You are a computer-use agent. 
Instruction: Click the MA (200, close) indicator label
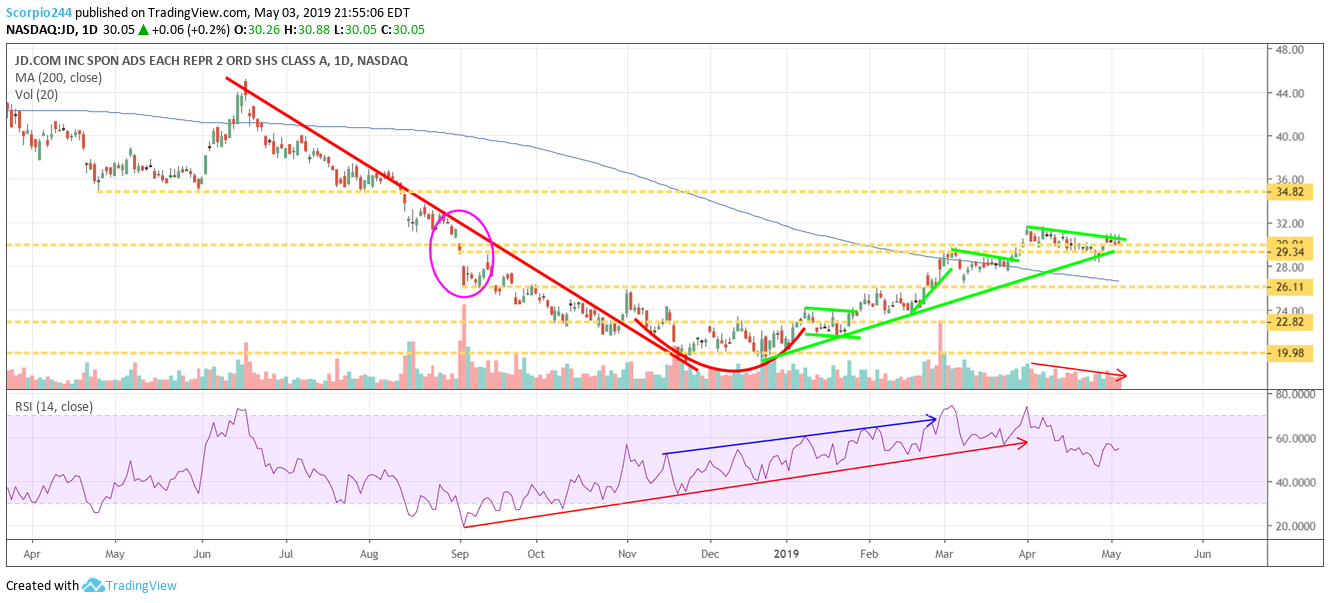click(57, 77)
